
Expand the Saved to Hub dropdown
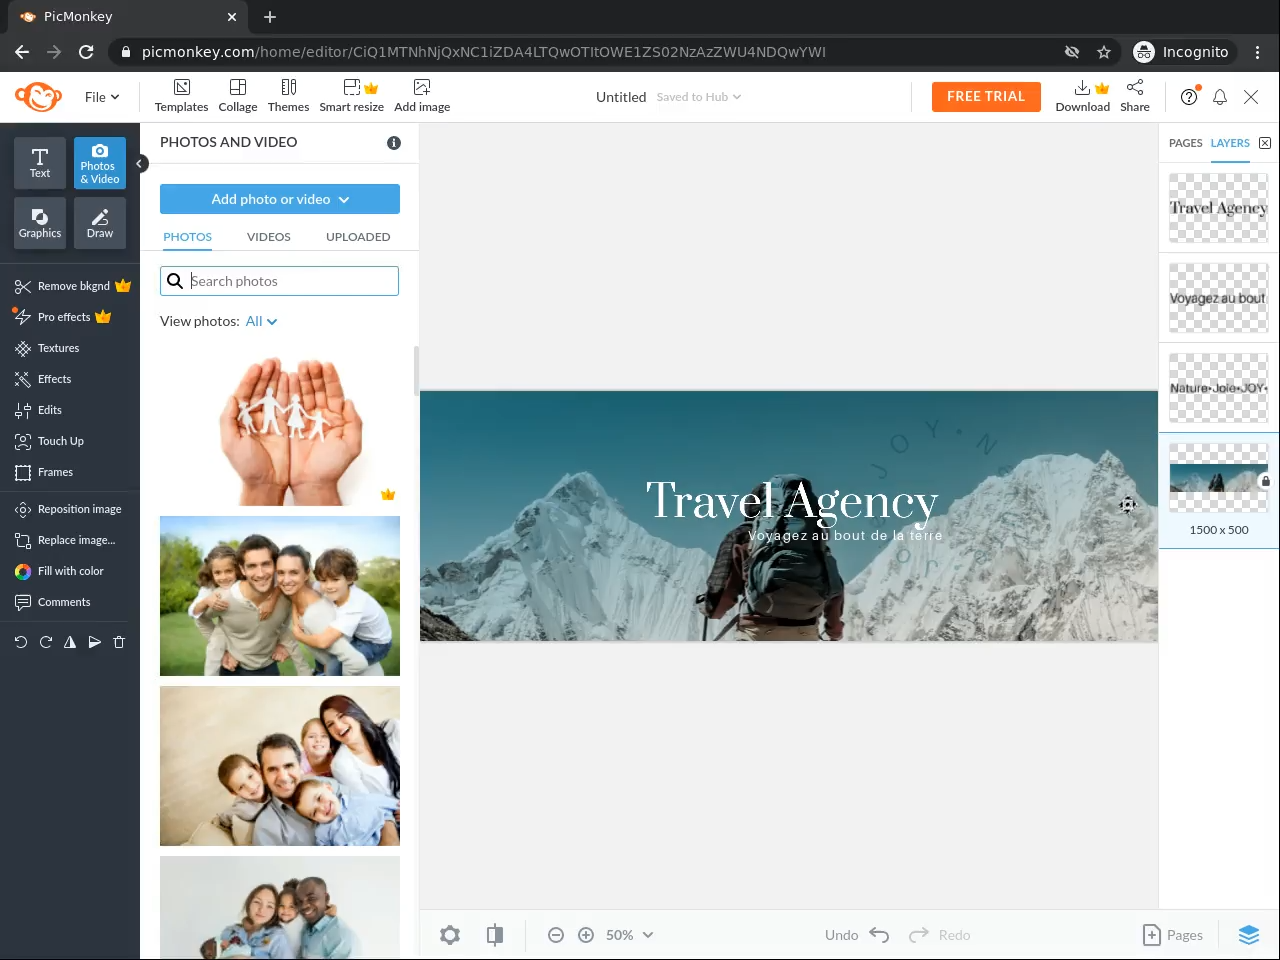699,97
